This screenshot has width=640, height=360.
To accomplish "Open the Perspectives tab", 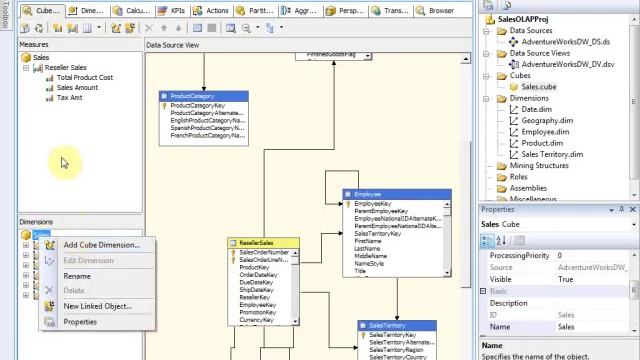I will 345,11.
